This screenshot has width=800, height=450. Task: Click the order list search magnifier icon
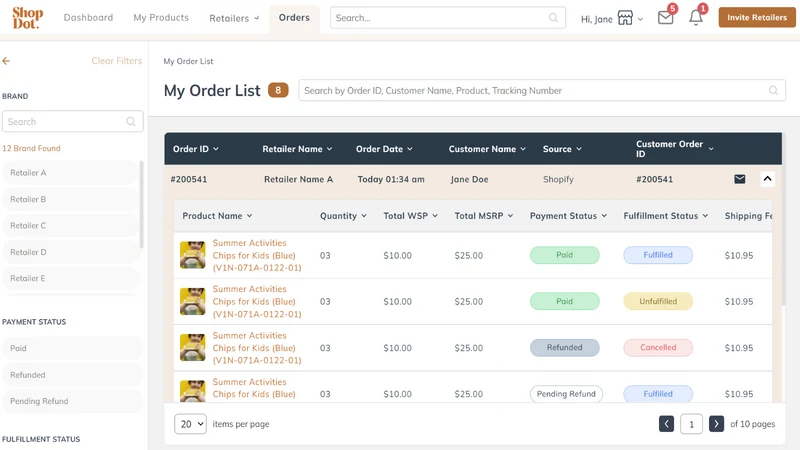[x=773, y=90]
